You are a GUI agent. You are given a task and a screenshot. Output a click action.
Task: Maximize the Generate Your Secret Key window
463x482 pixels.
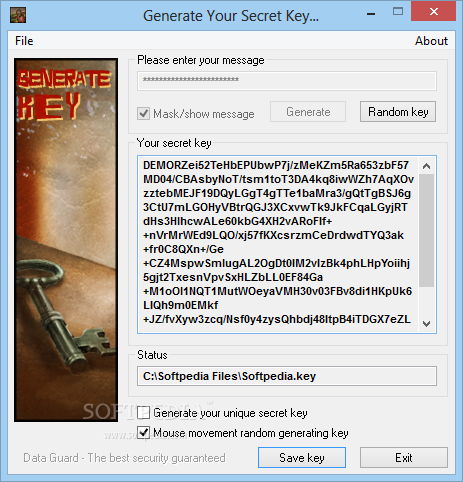[398, 12]
